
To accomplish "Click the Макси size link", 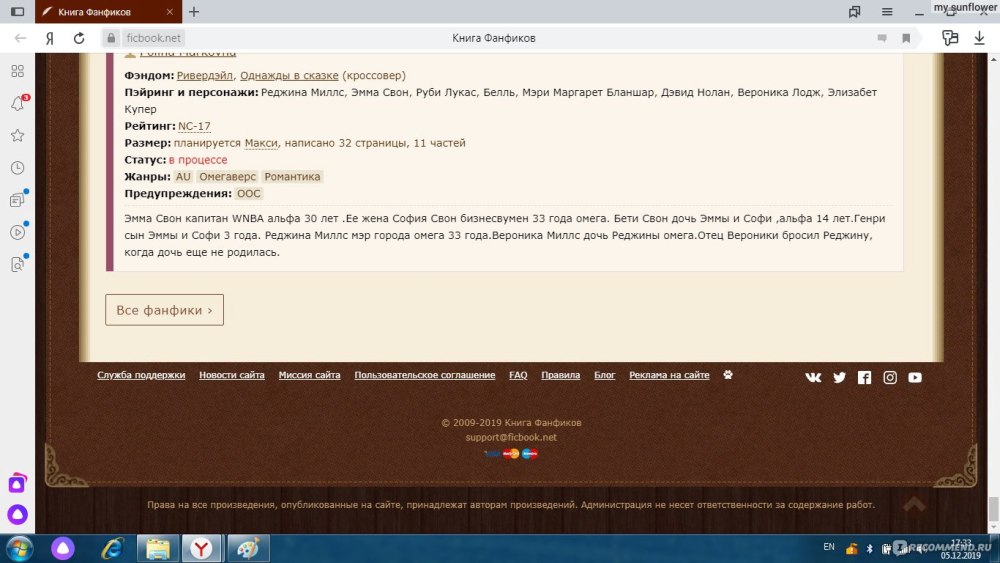I will click(x=261, y=143).
